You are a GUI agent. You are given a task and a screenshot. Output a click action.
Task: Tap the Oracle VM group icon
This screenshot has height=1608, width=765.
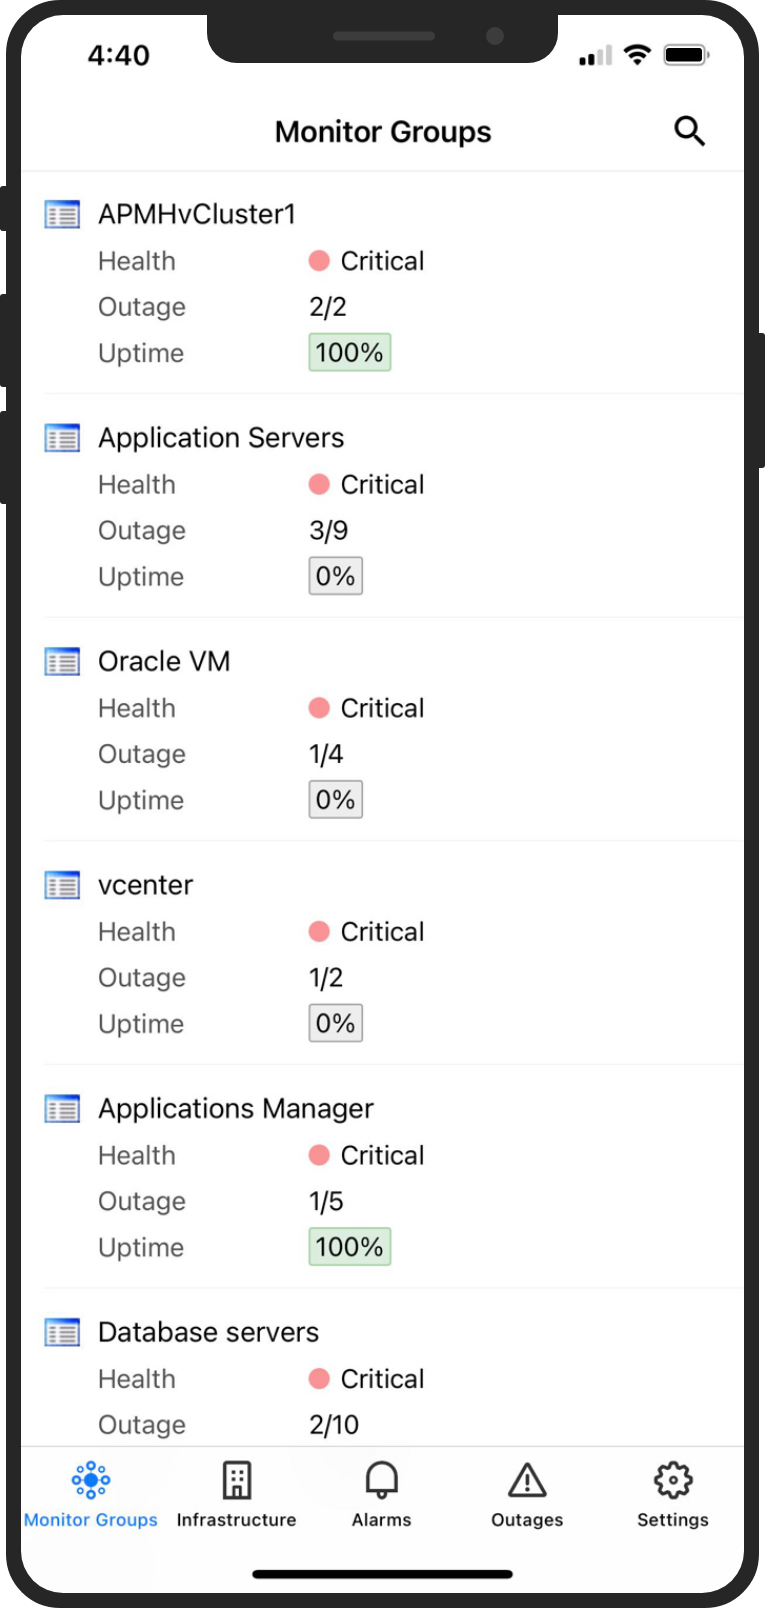[x=62, y=662]
